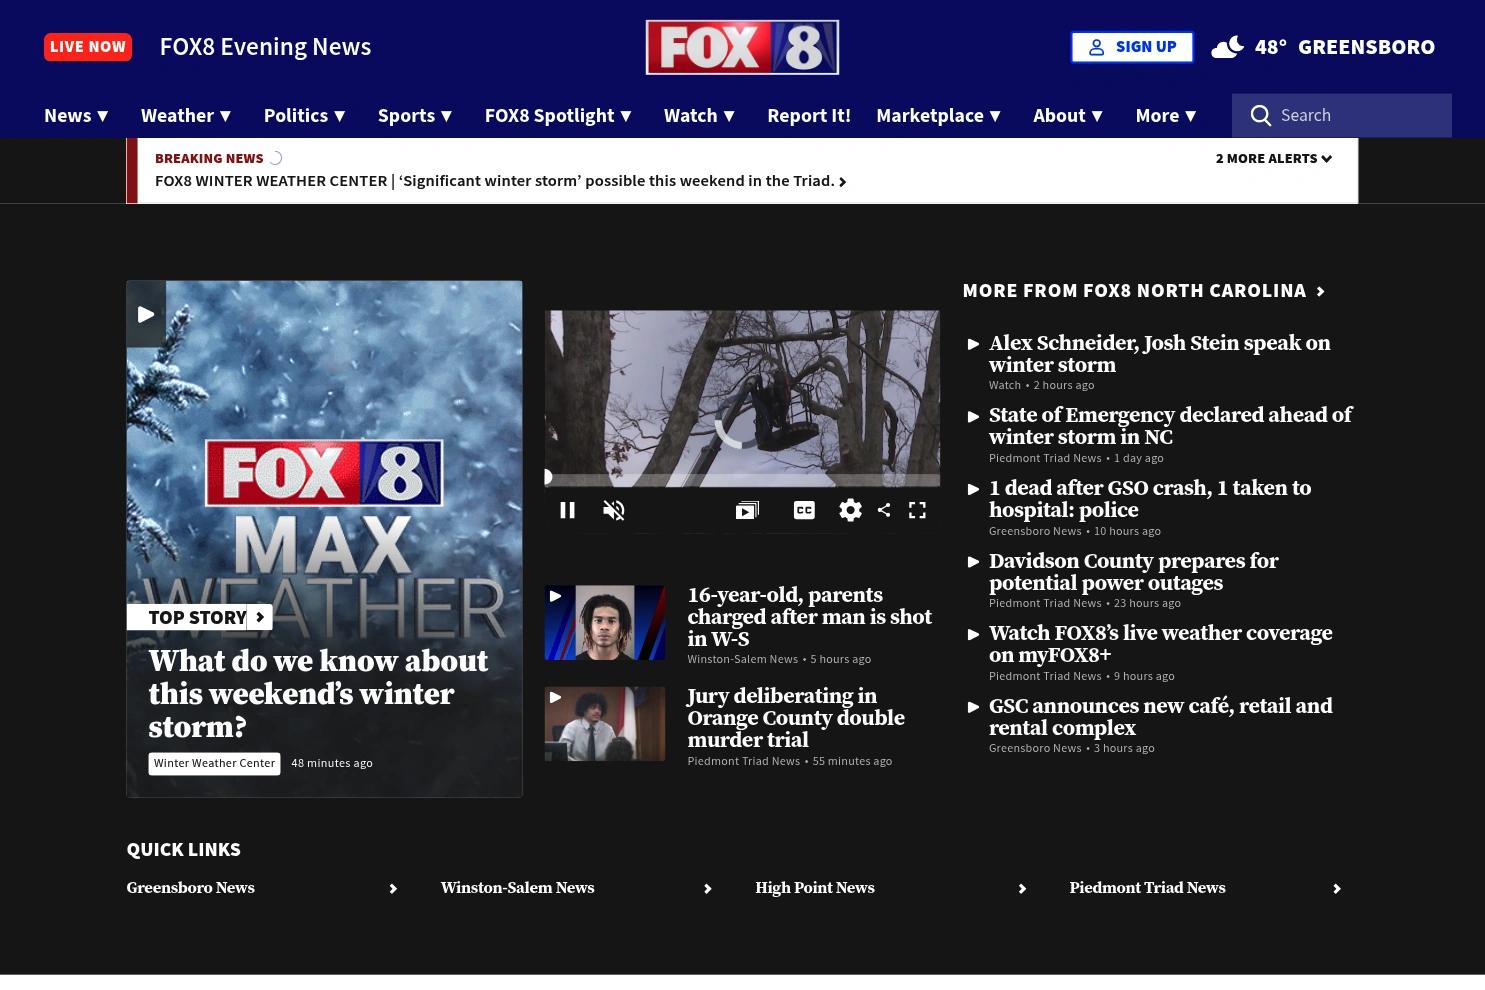Open video settings gear
Screen dimensions: 1485x990
point(850,510)
